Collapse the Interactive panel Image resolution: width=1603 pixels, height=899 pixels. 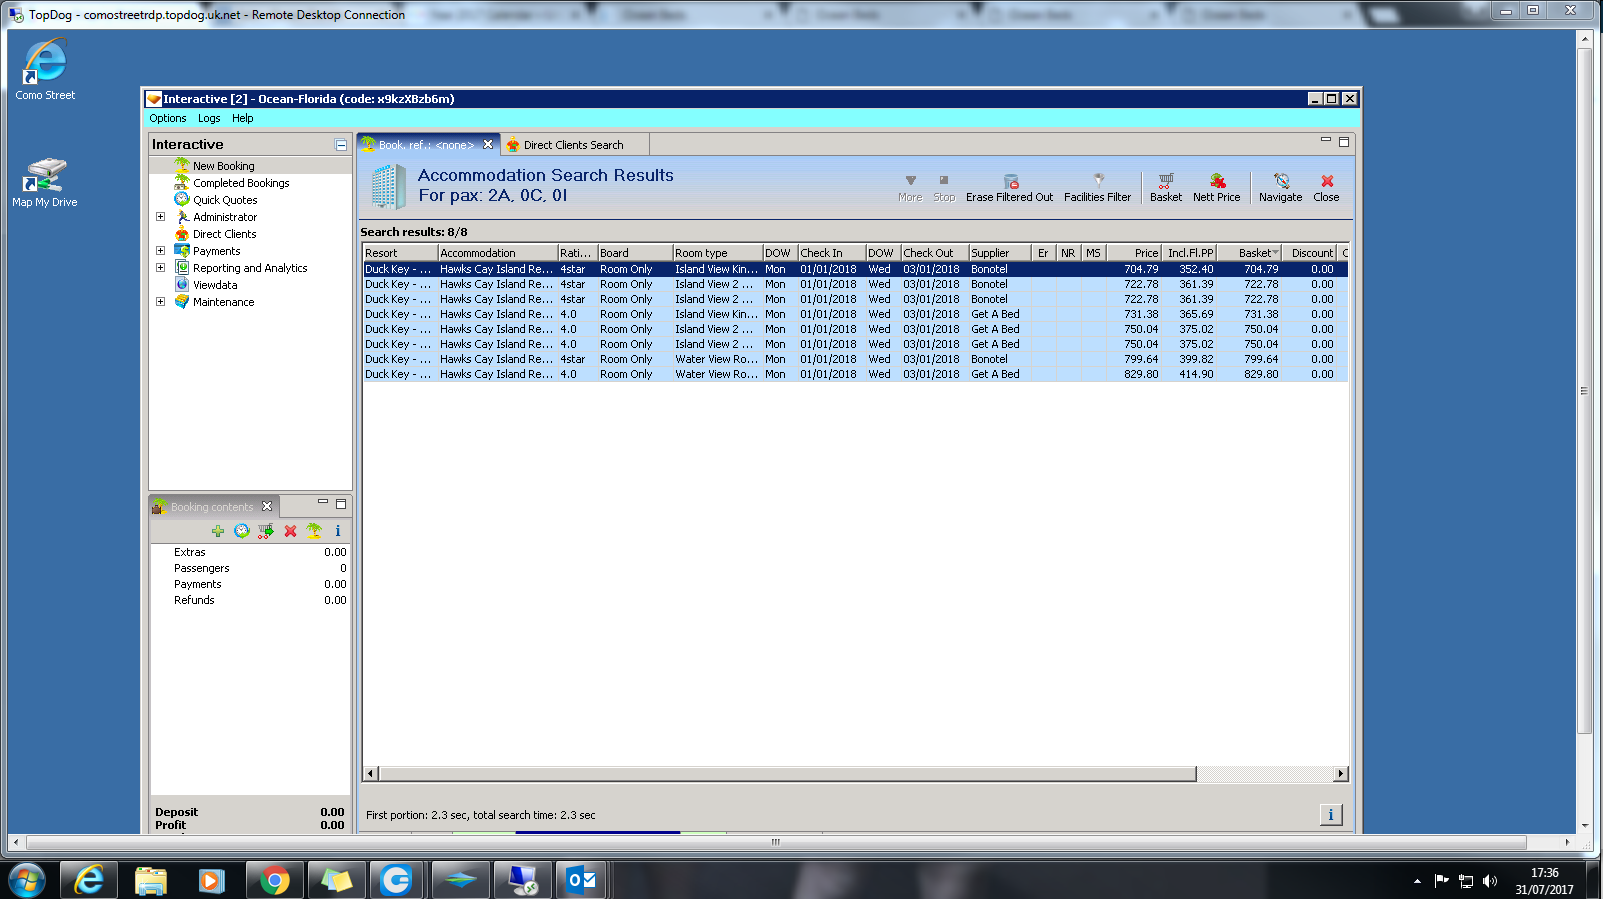[x=341, y=145]
